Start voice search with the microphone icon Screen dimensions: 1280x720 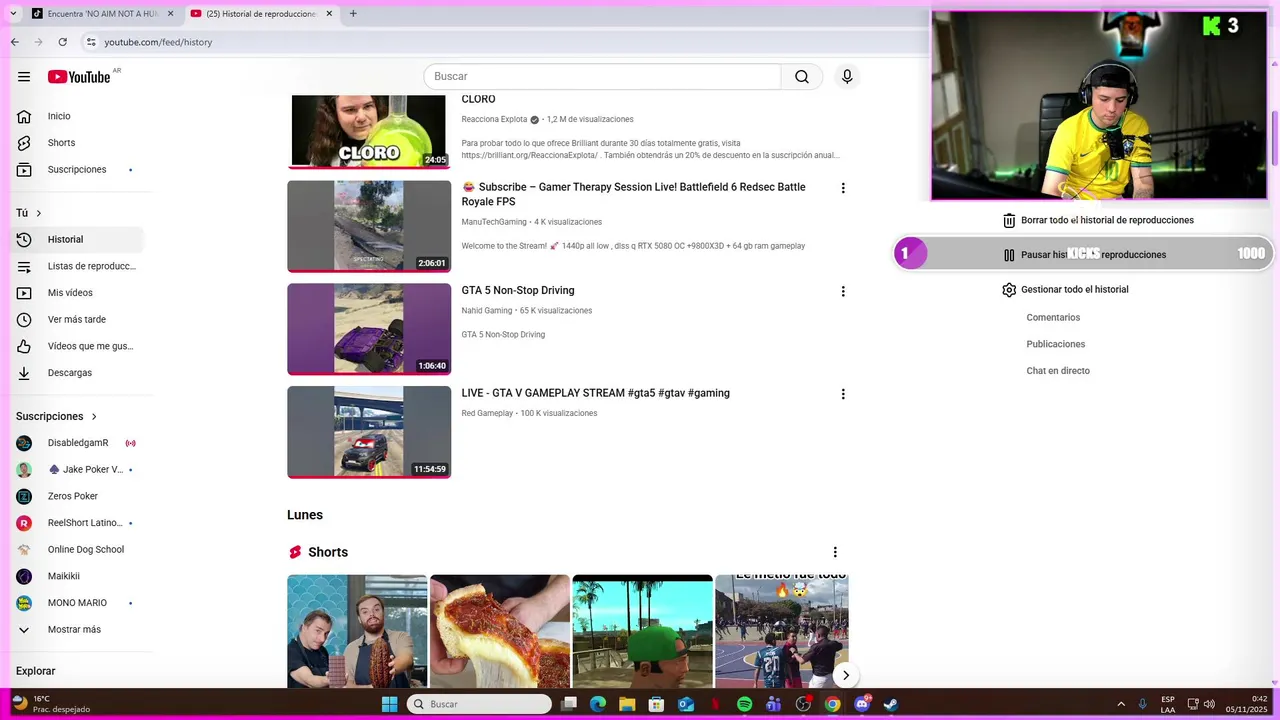tap(847, 77)
